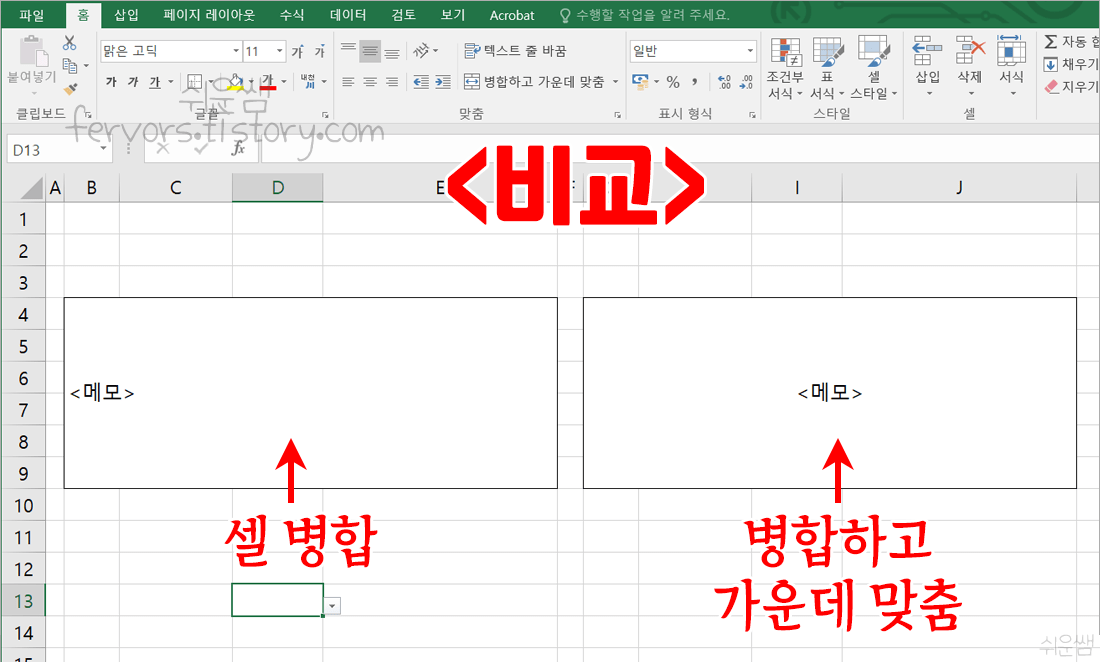Apply top vertical alignment
Screen dimensions: 1100x662
tap(348, 50)
